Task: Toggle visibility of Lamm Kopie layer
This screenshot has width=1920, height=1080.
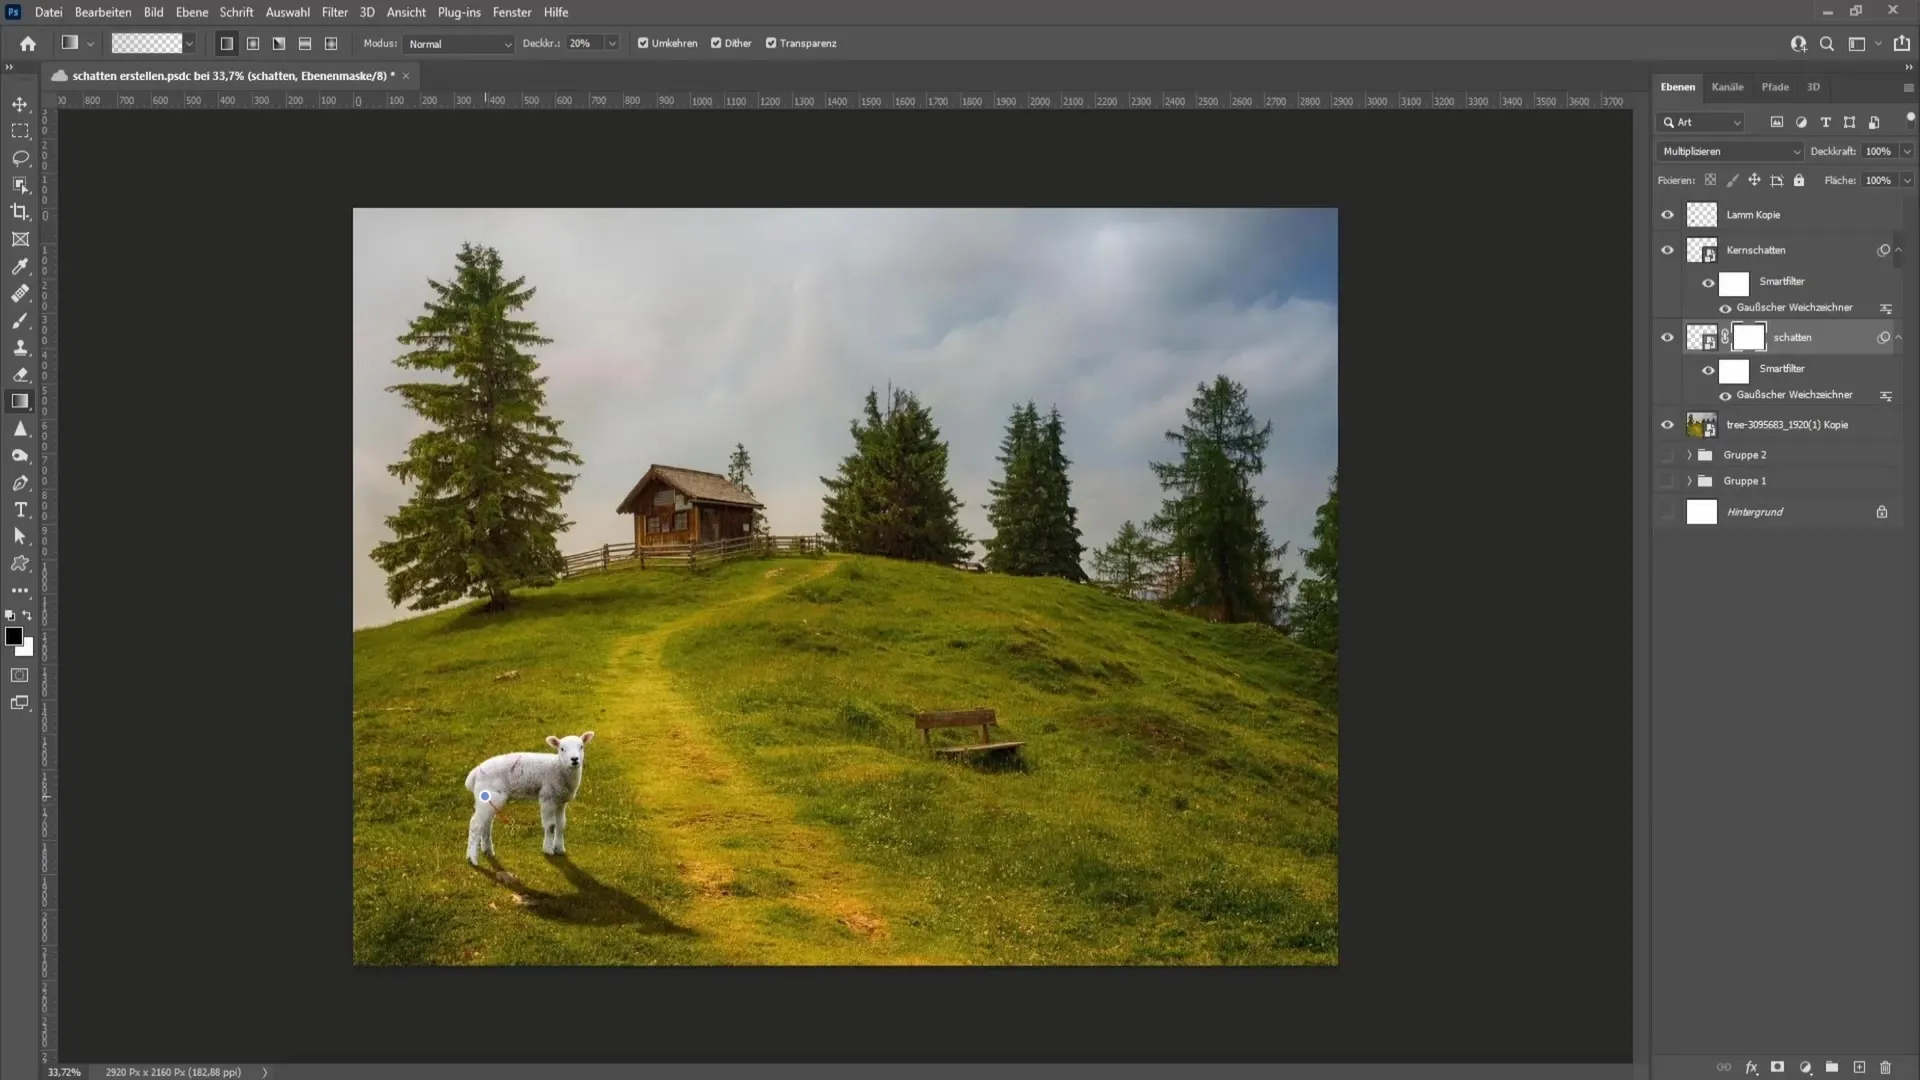Action: pos(1667,214)
